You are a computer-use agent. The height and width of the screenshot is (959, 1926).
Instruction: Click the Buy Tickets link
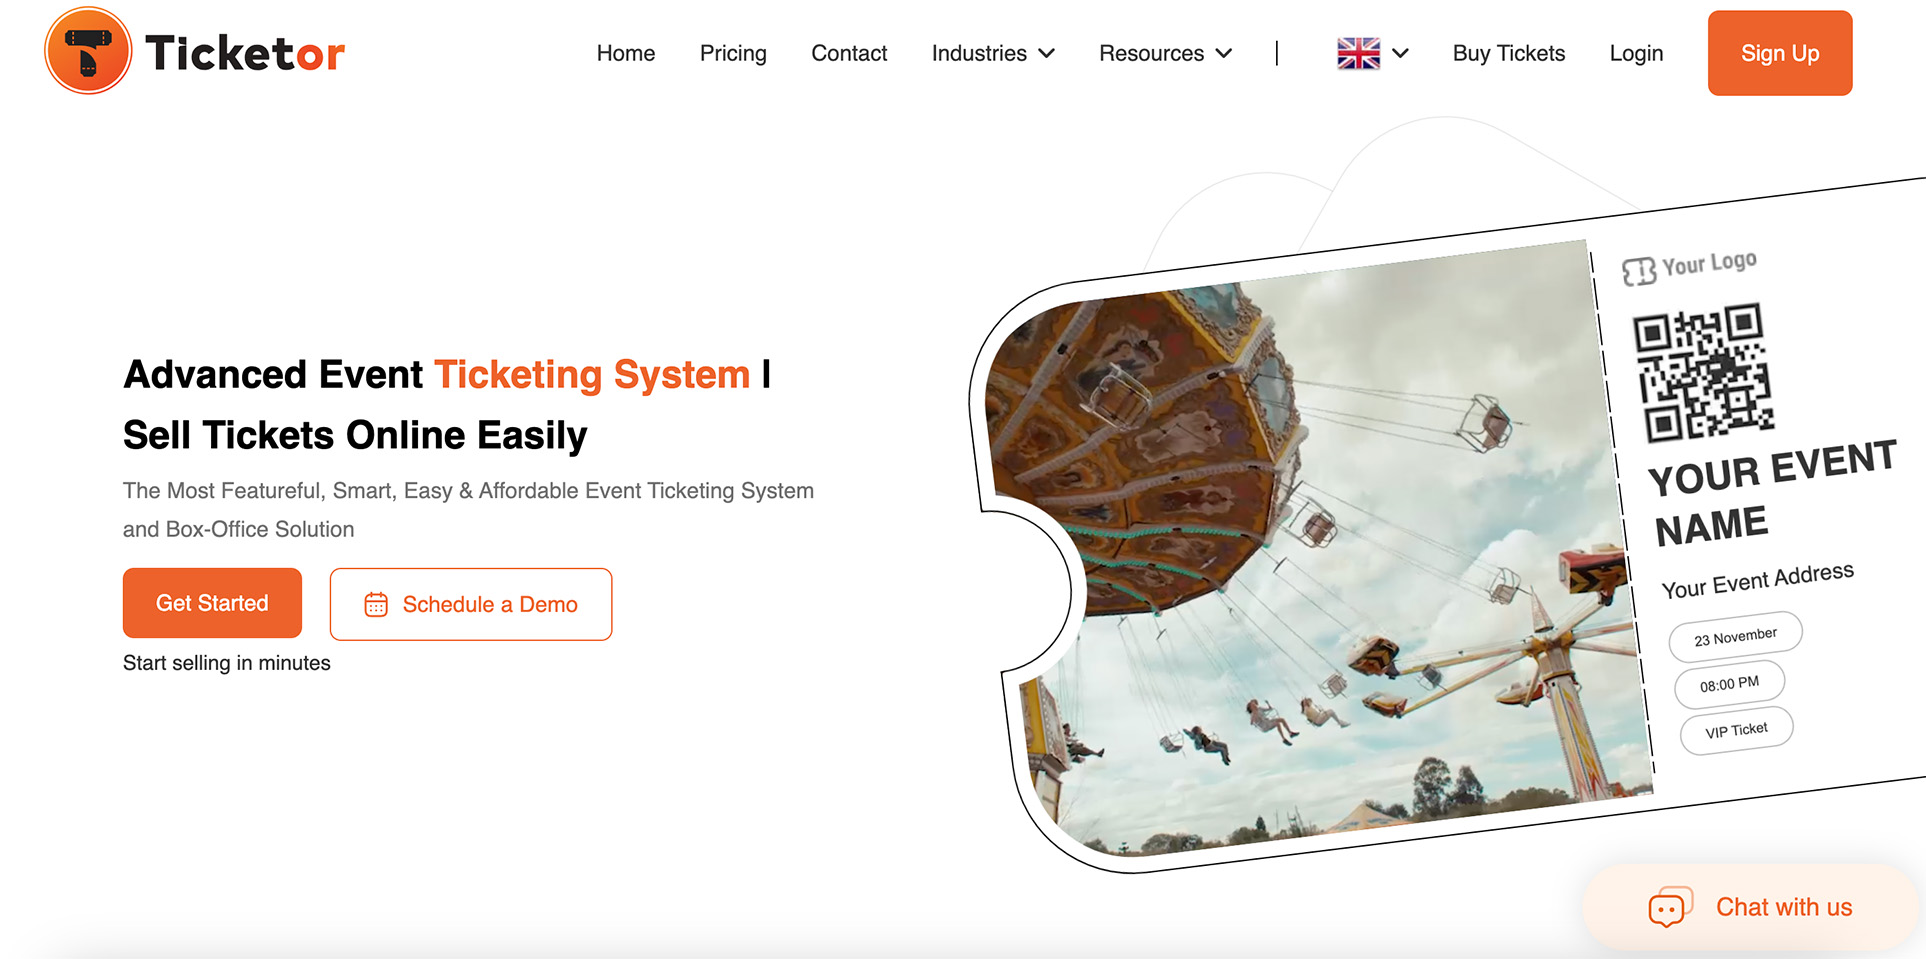[x=1509, y=53]
